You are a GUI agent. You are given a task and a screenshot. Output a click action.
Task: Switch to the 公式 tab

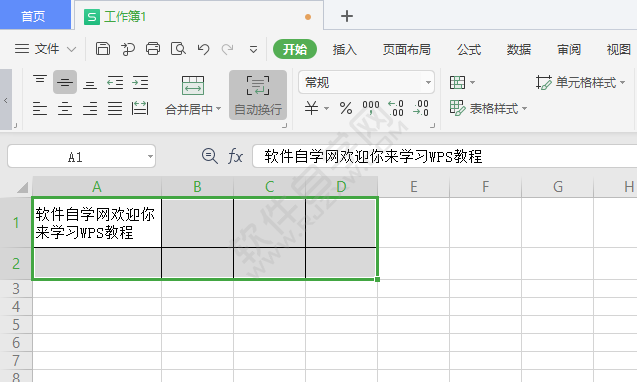point(469,50)
